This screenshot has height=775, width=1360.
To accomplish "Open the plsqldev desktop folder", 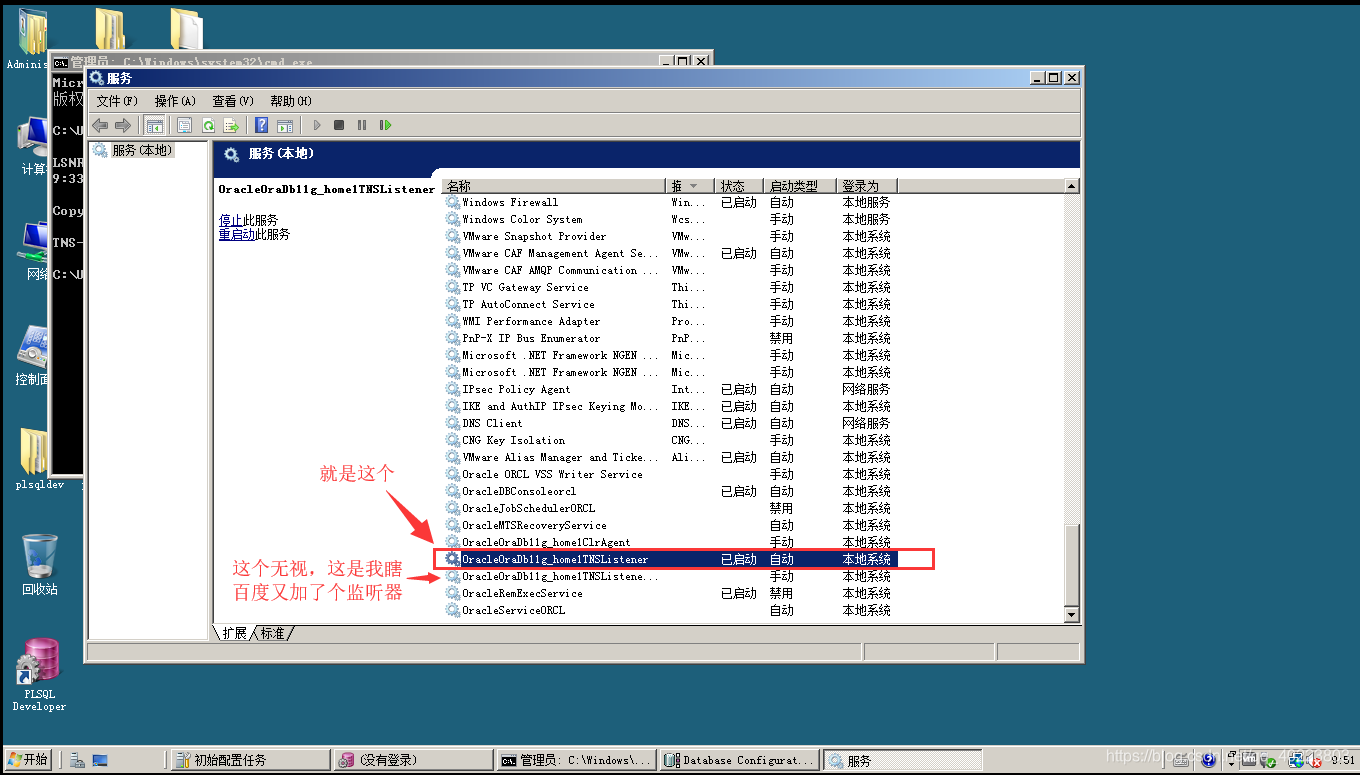I will pos(40,460).
